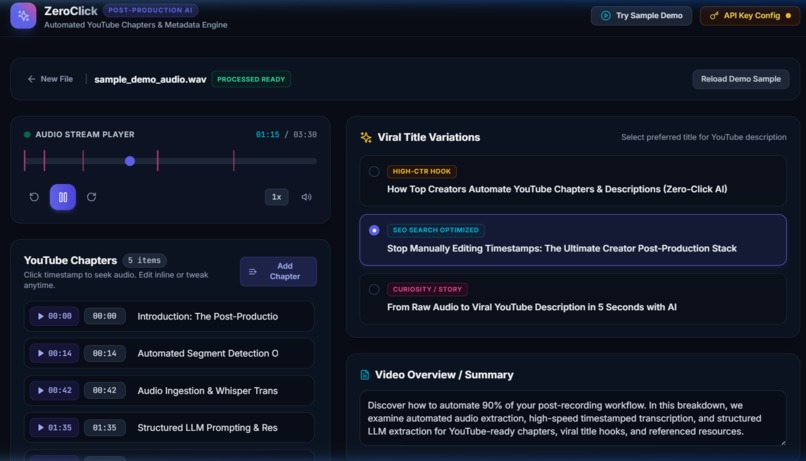Change the 1x playback speed

277,197
